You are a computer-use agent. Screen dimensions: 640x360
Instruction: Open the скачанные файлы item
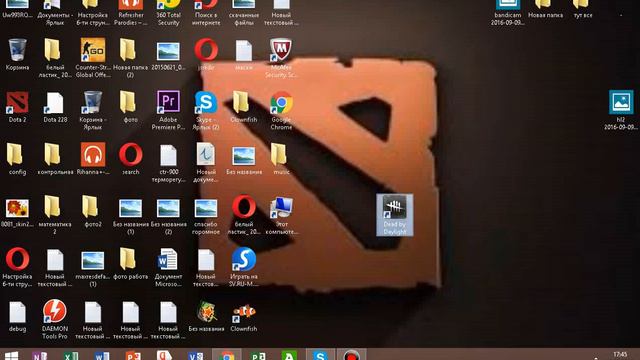244,13
